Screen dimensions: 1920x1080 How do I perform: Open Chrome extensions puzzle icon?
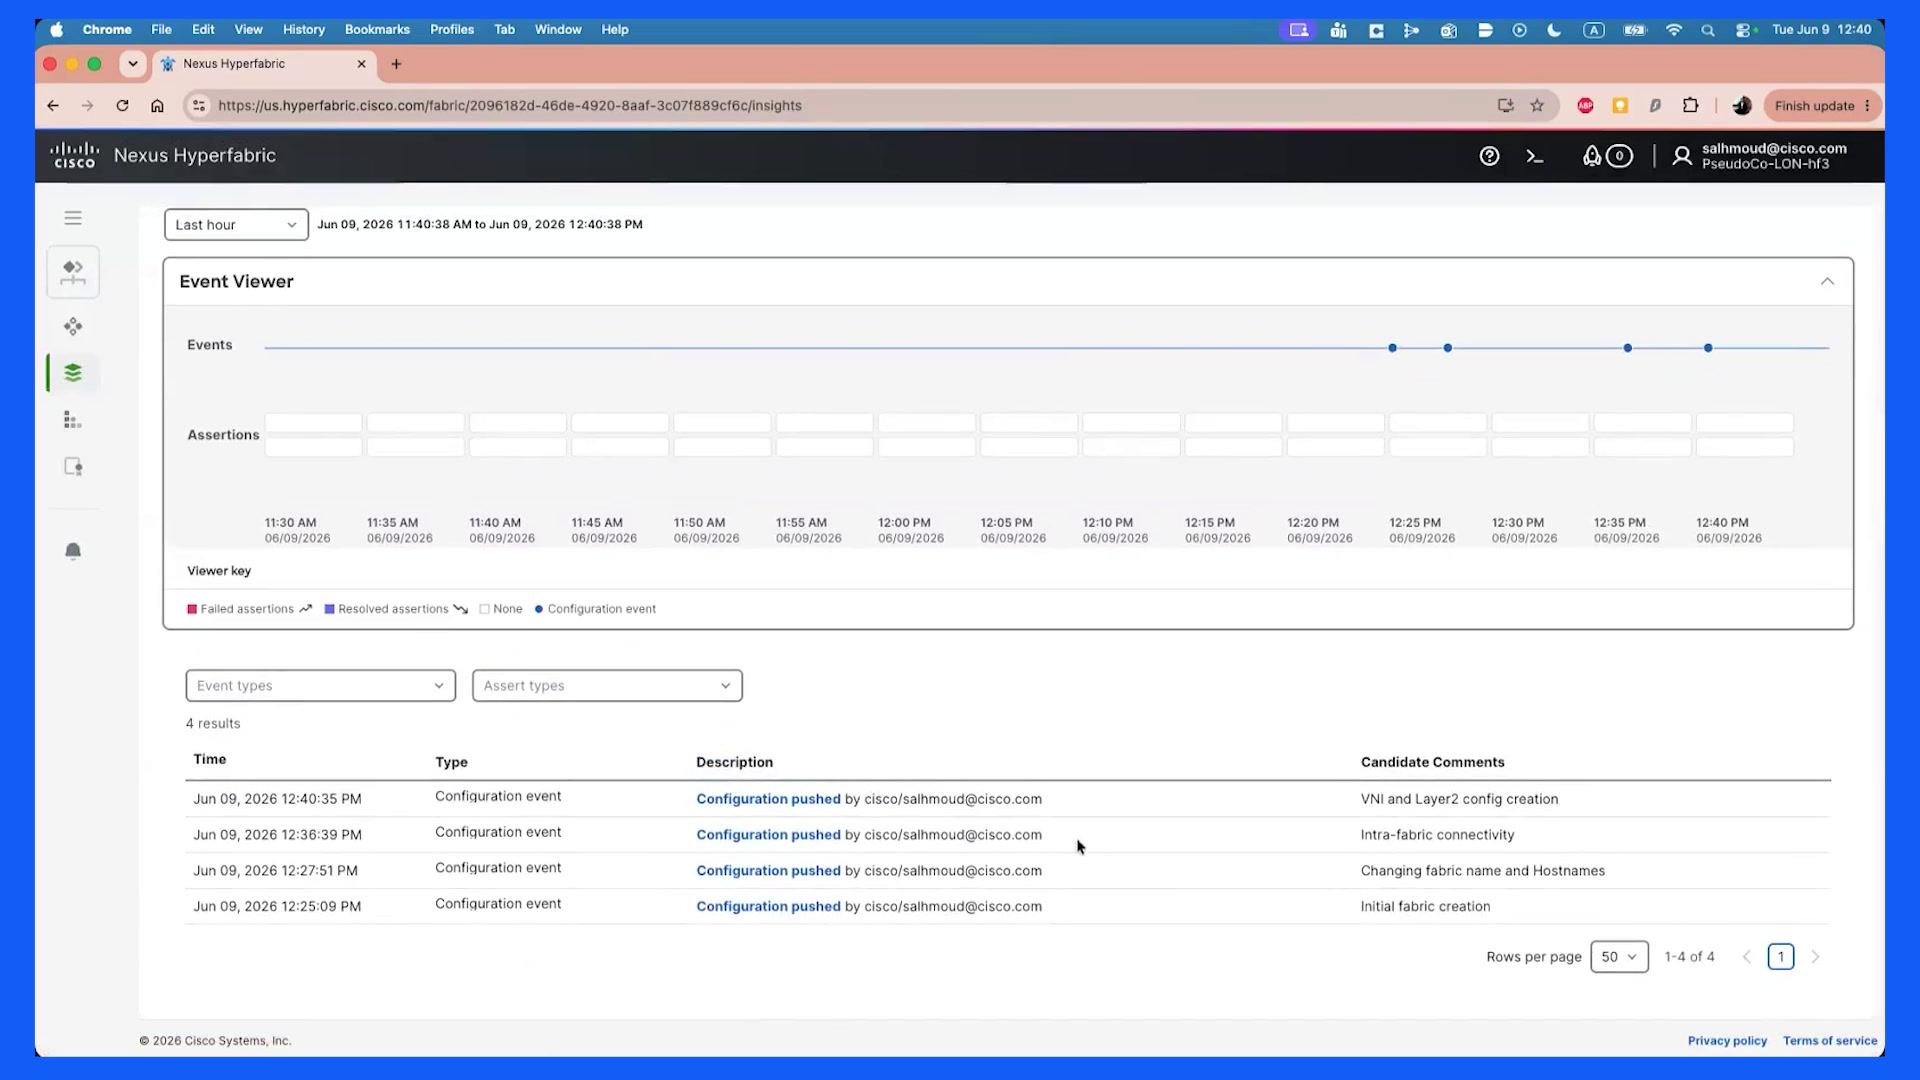(x=1690, y=106)
